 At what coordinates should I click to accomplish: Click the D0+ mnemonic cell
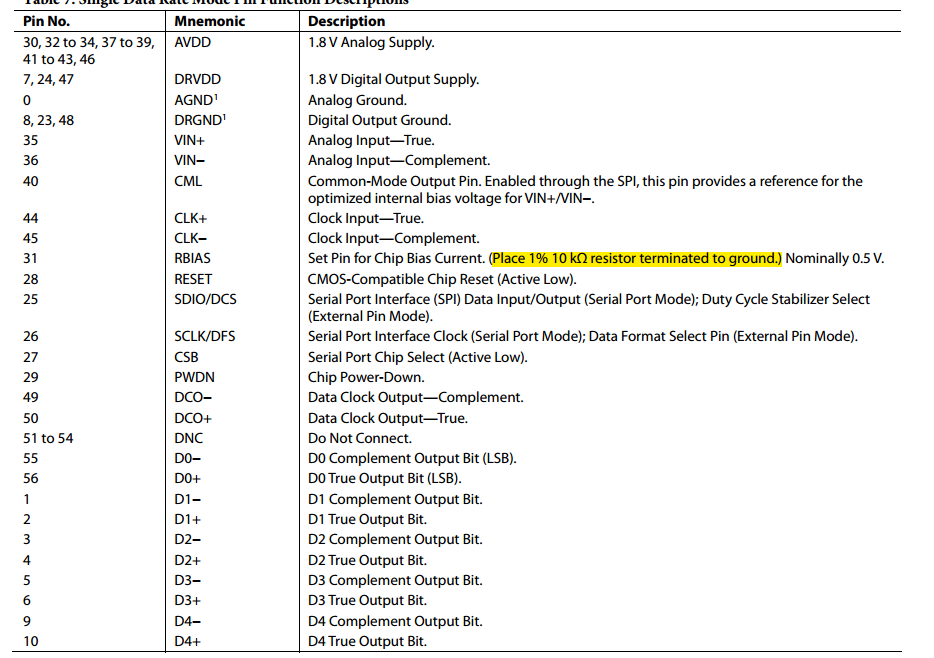(x=188, y=479)
